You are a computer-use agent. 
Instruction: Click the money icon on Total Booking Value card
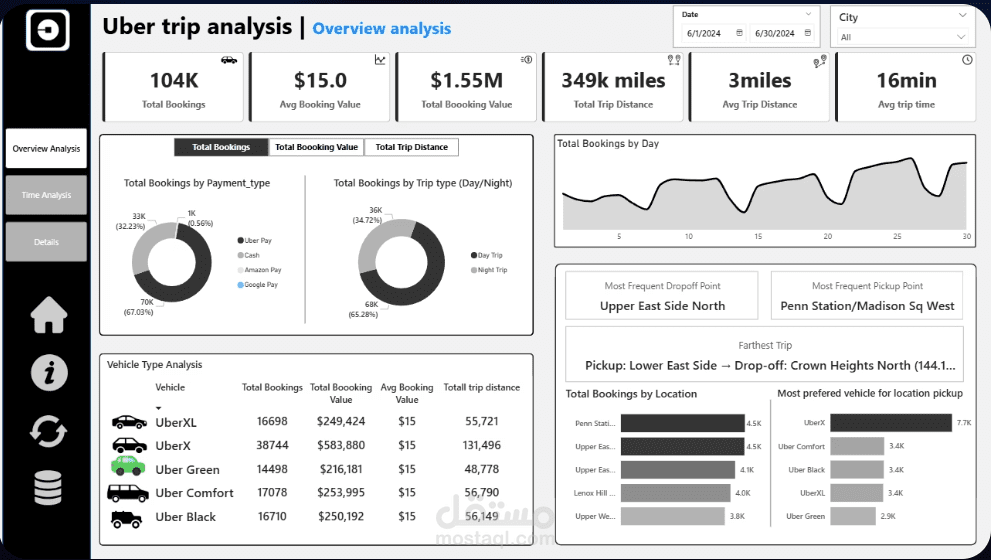point(526,59)
